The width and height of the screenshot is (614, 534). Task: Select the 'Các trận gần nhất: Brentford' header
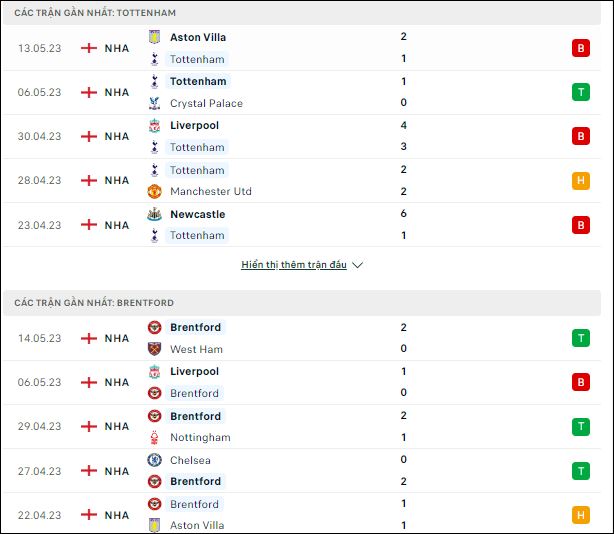(x=302, y=303)
